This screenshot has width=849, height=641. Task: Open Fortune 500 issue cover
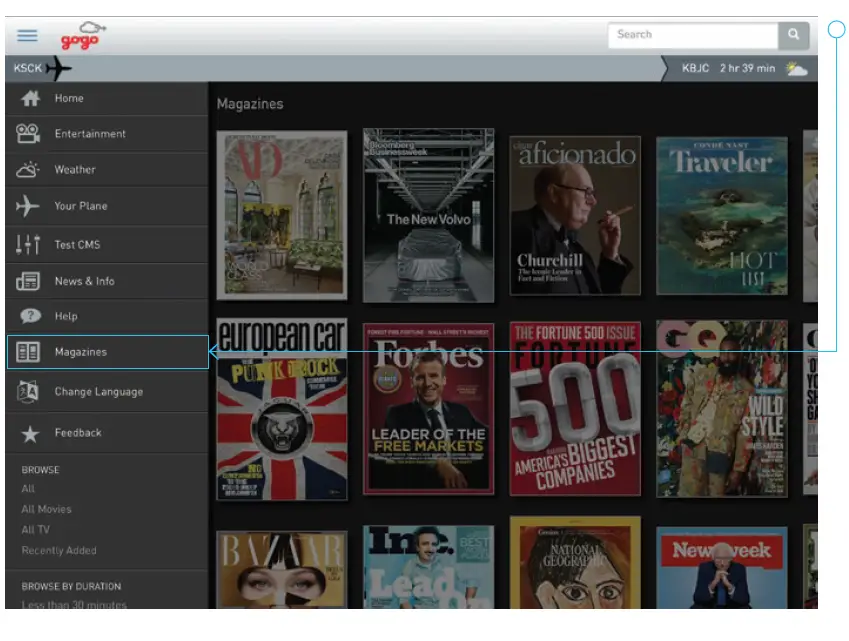pyautogui.click(x=575, y=408)
